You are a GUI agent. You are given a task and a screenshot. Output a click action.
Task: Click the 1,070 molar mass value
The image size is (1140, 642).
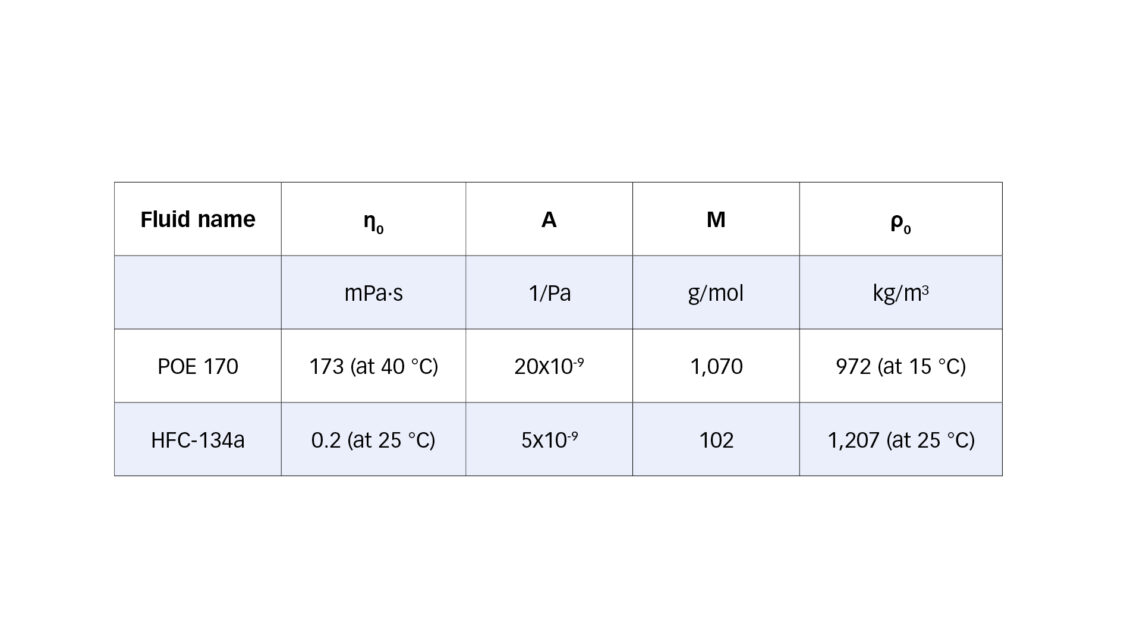pyautogui.click(x=716, y=366)
